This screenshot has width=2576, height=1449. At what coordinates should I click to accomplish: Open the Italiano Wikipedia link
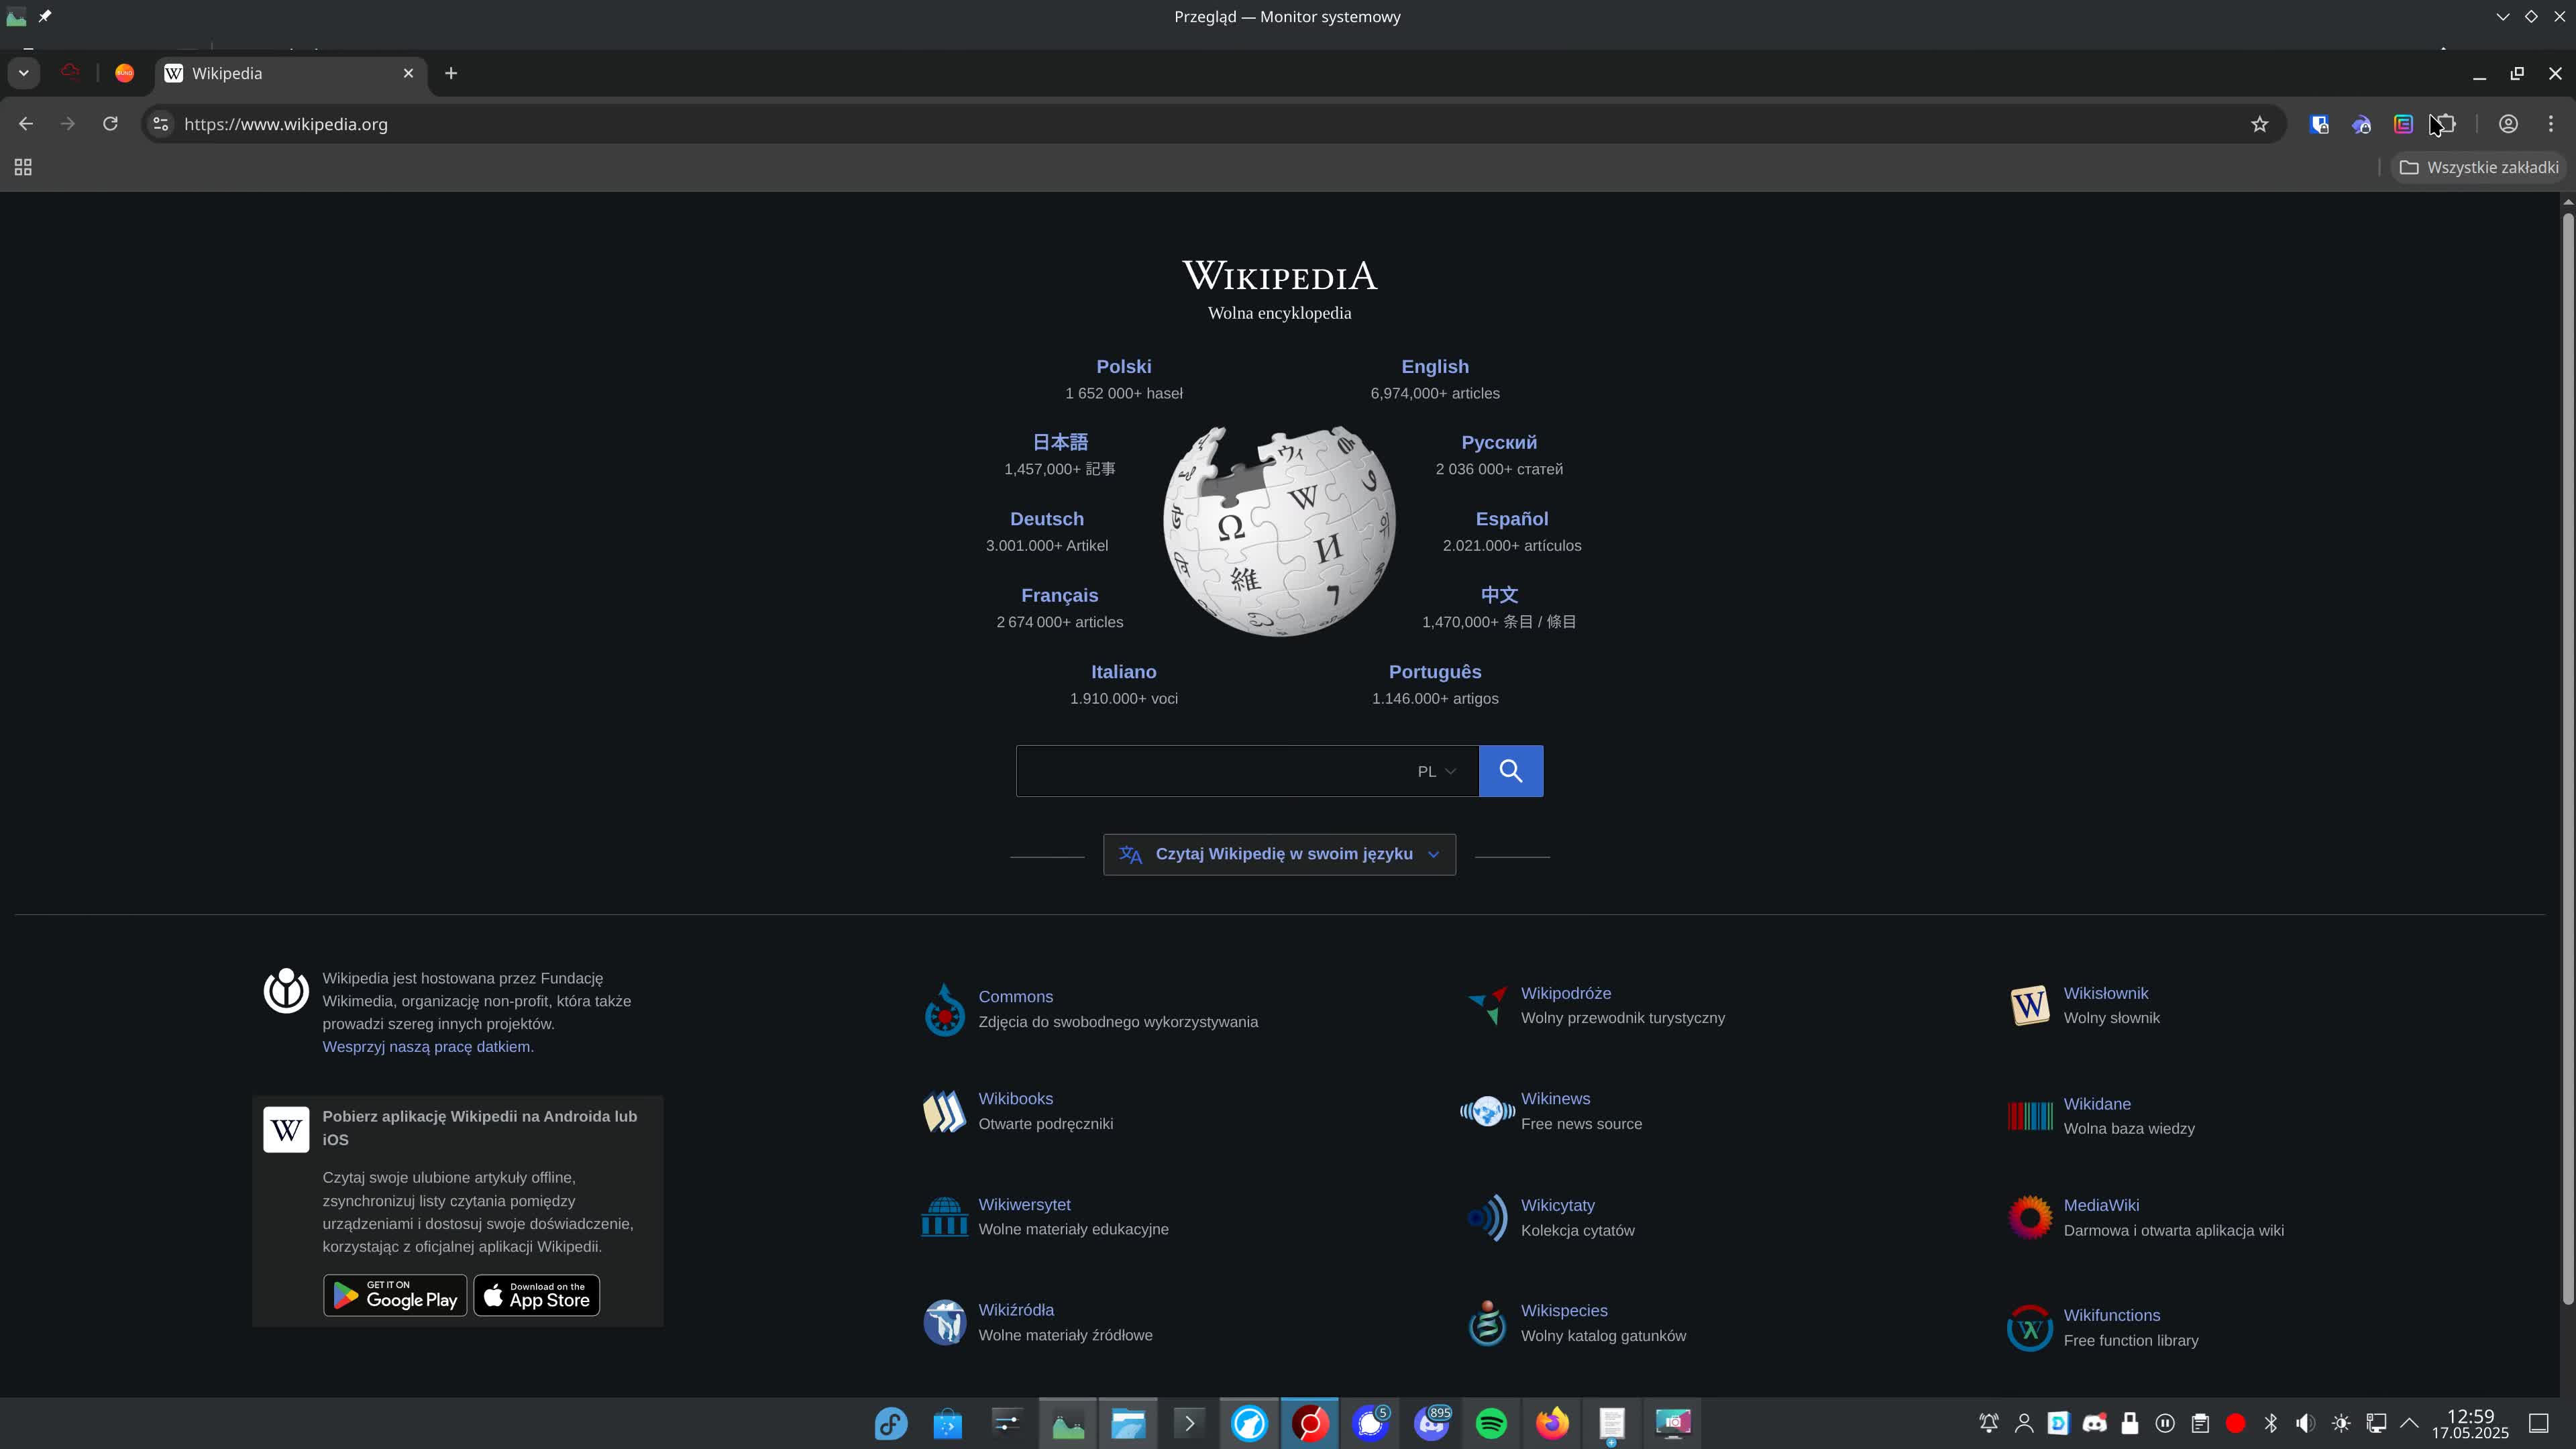coord(1123,672)
